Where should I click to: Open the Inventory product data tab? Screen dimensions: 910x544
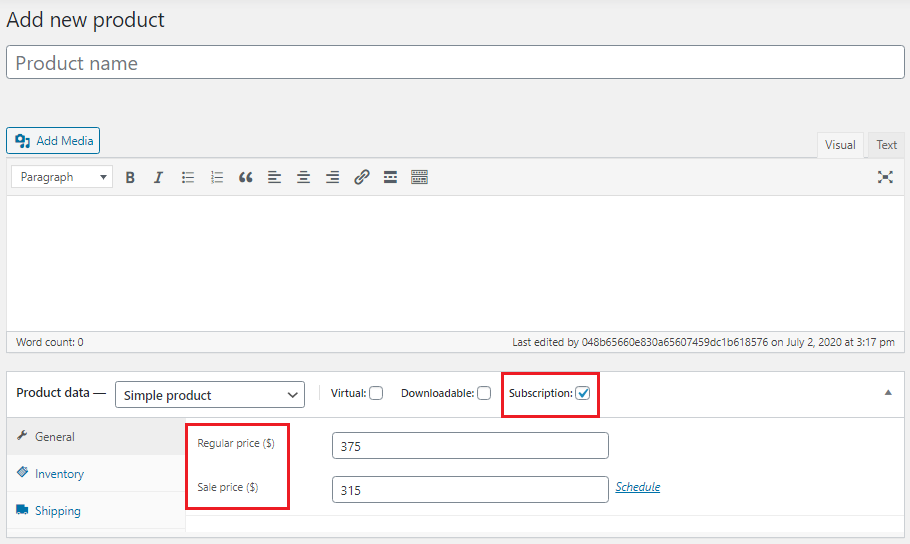(x=96, y=474)
